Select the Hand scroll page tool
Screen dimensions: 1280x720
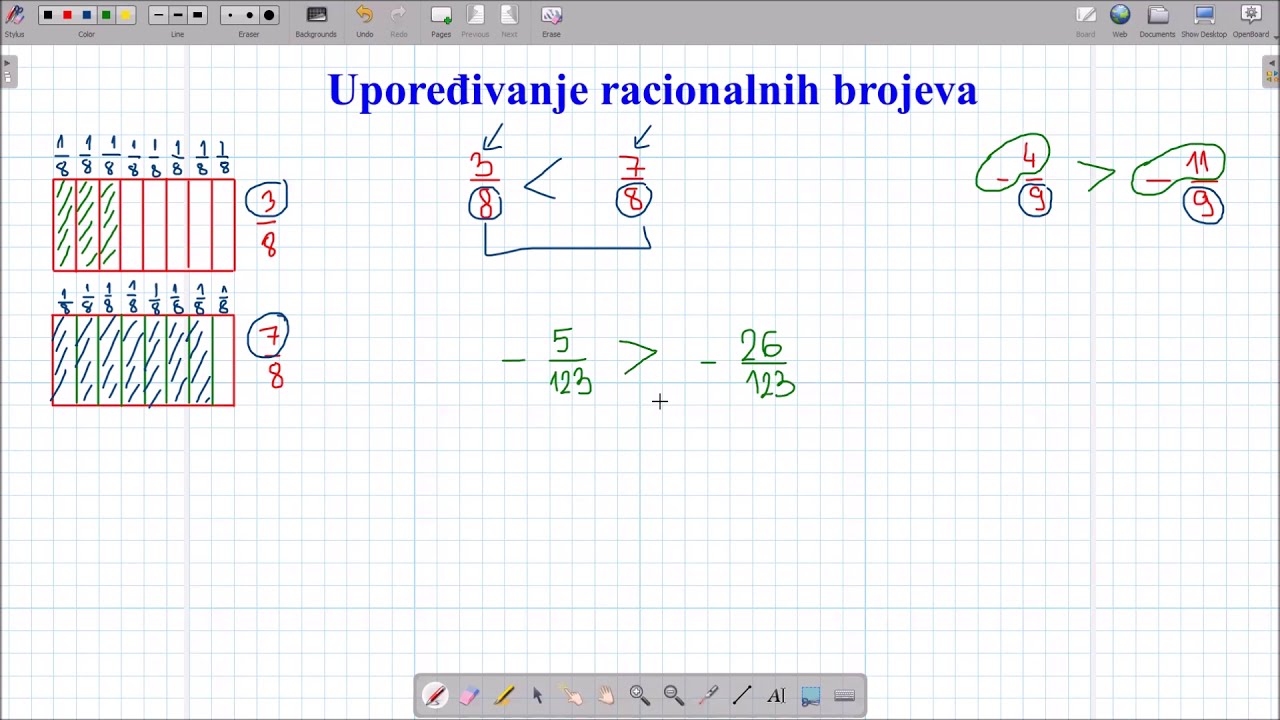(605, 696)
